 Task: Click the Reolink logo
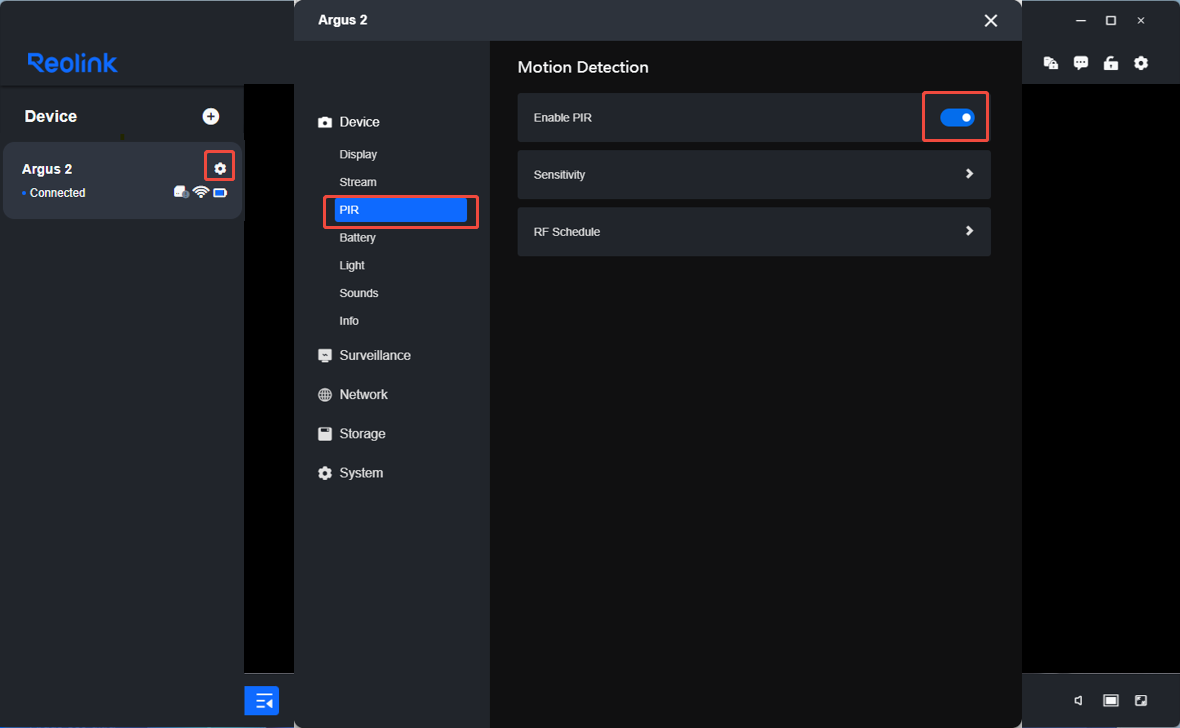click(72, 62)
